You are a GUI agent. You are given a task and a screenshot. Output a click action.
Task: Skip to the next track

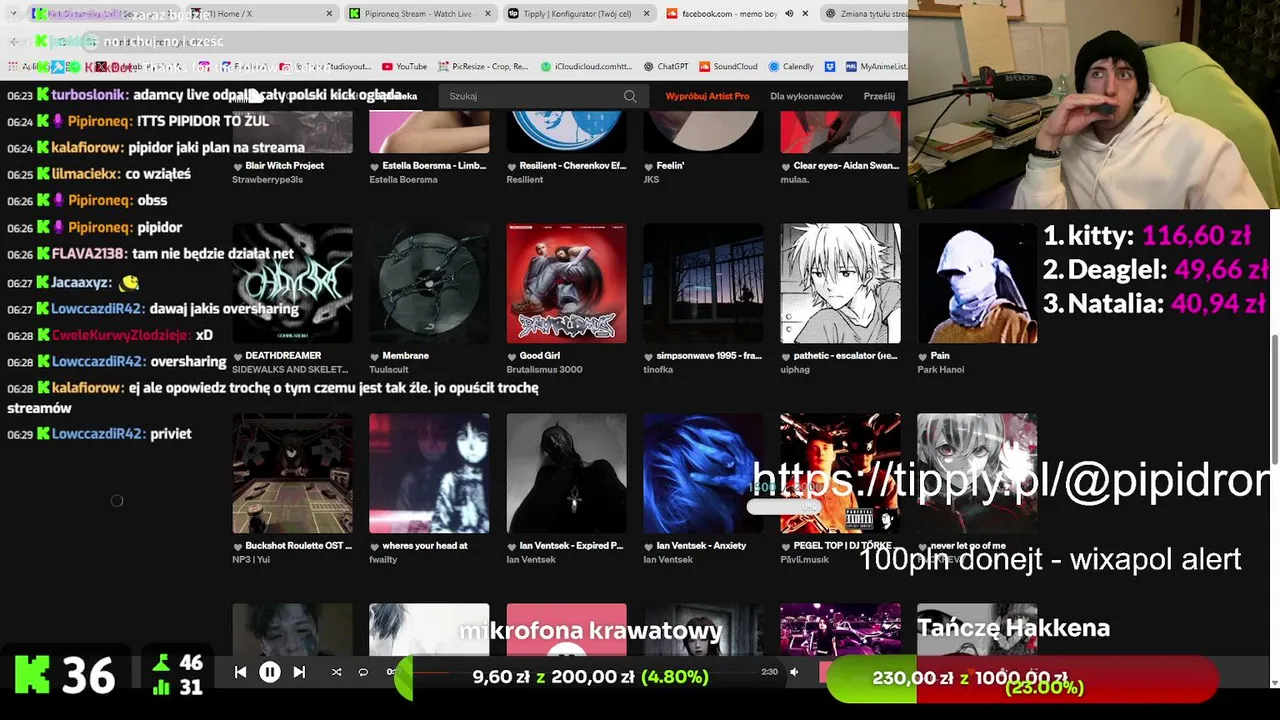tap(299, 672)
